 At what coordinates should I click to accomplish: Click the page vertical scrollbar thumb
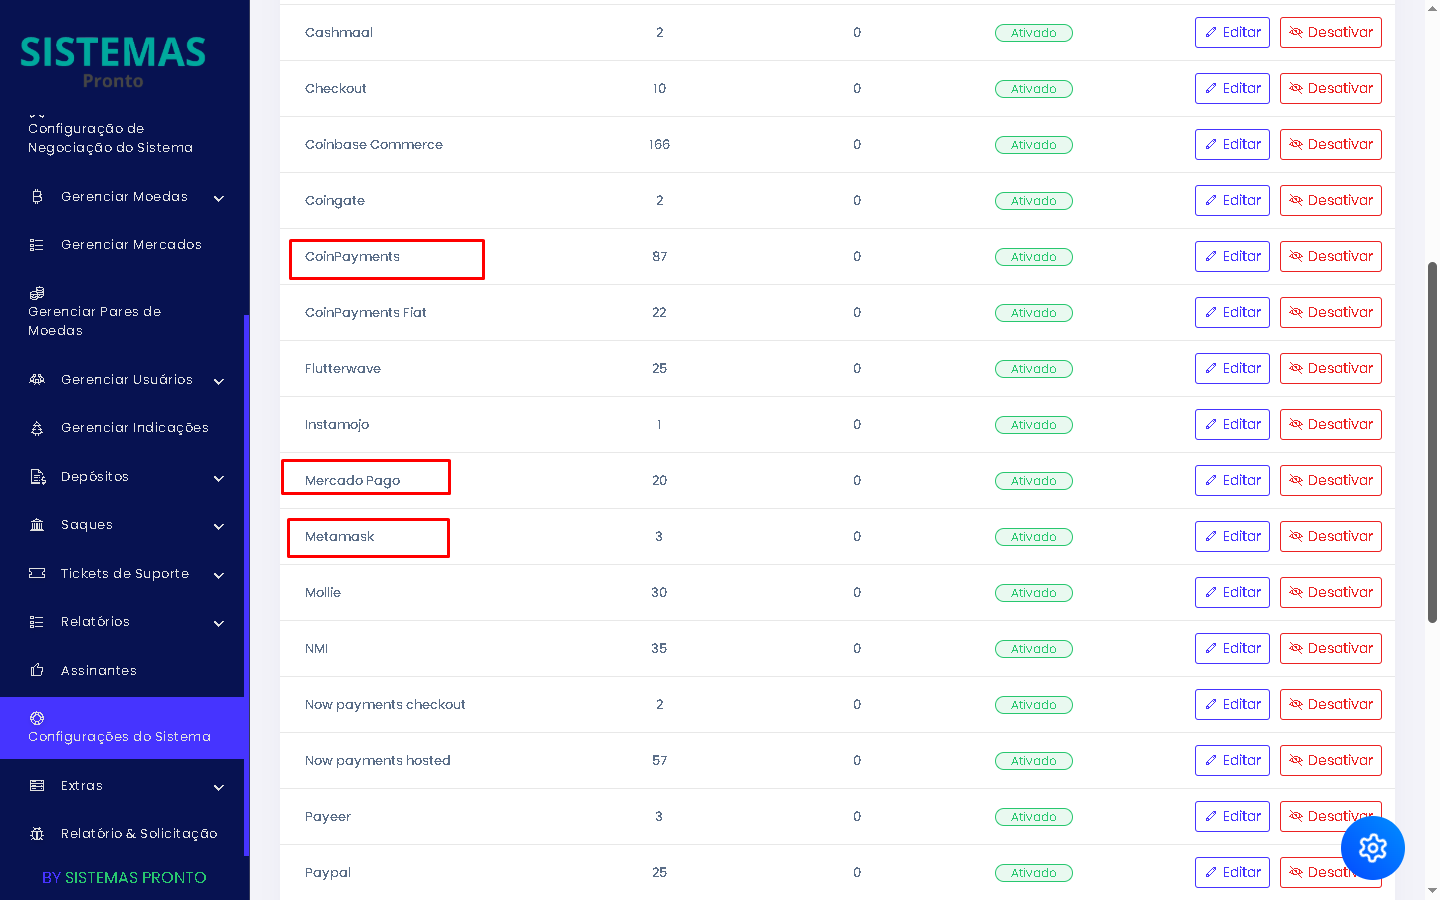1432,440
